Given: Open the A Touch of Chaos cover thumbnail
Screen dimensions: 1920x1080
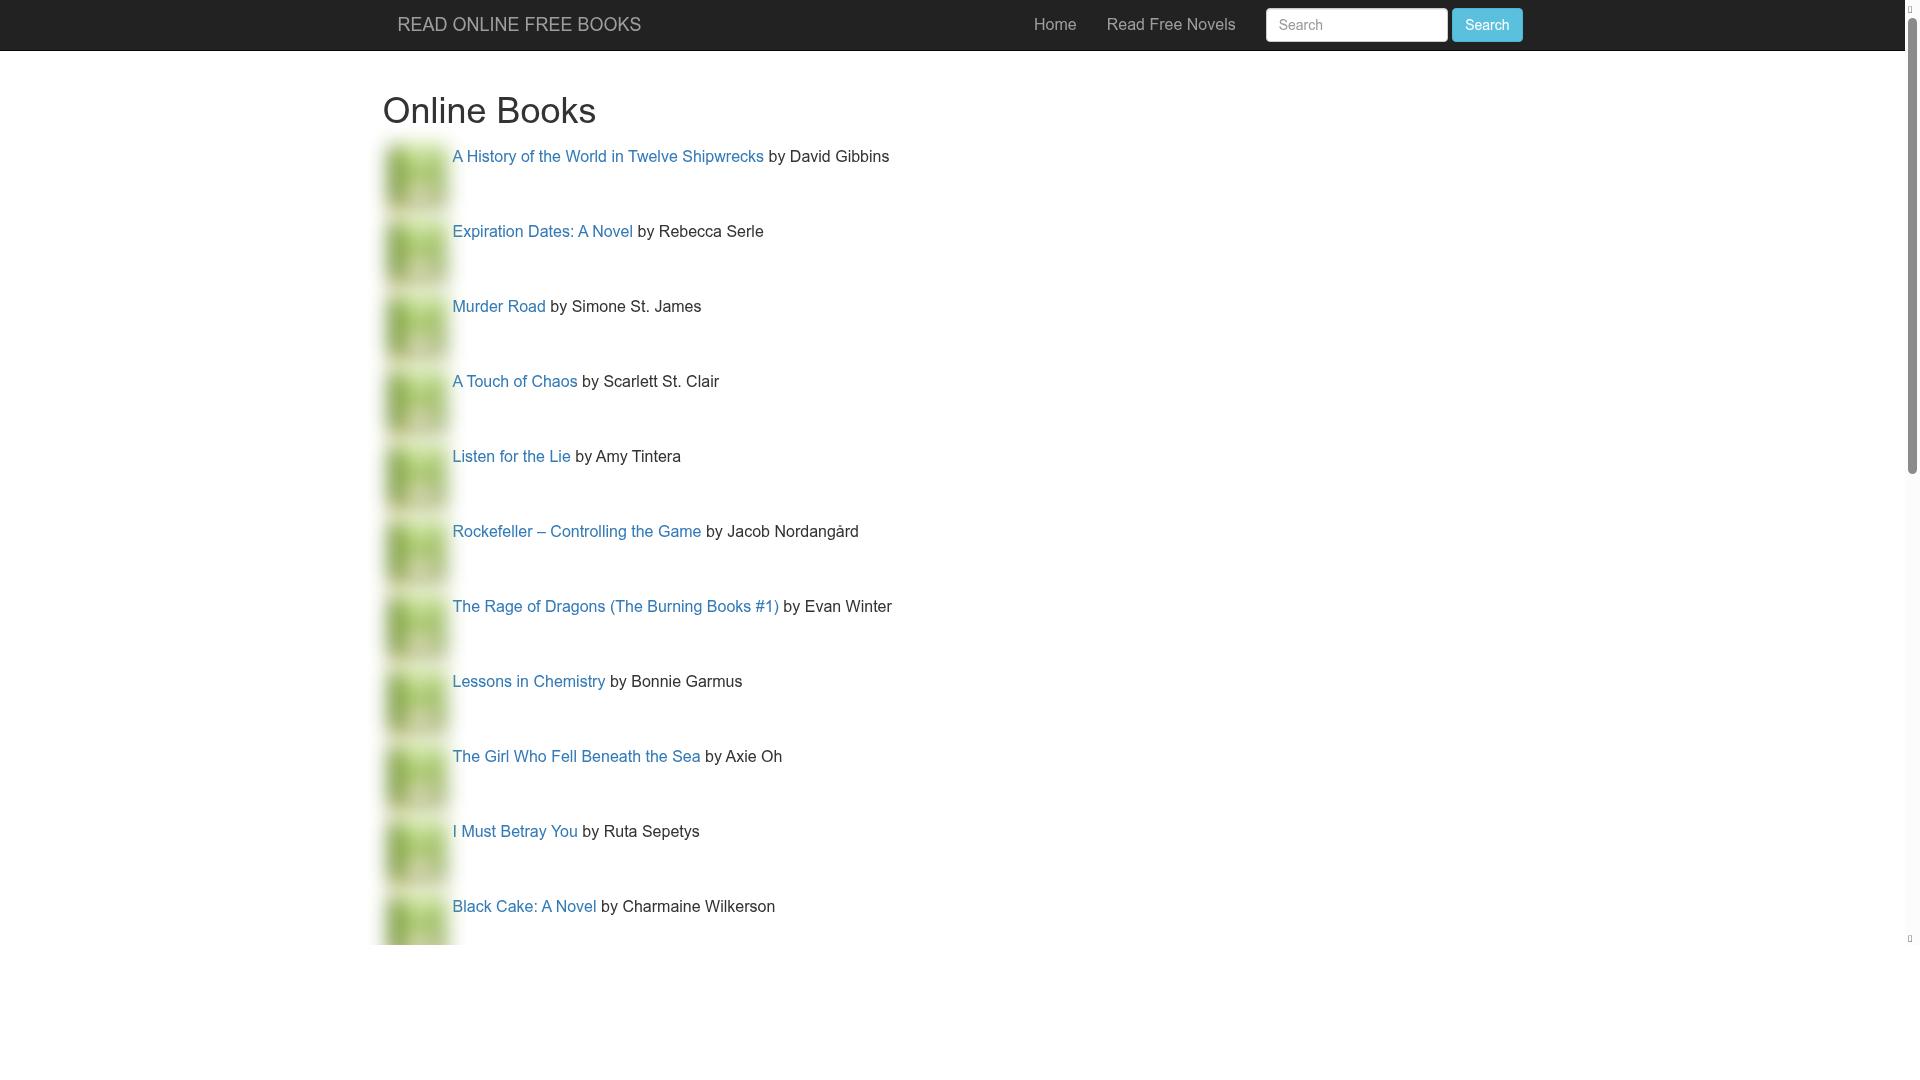Looking at the screenshot, I should tap(415, 402).
